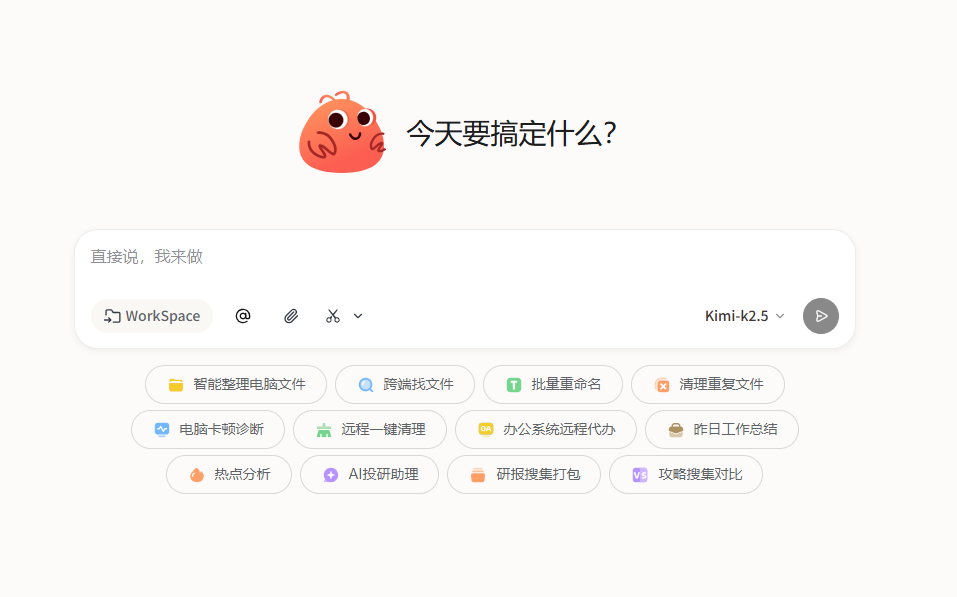
Task: Click the AI投研助理 quick action
Action: [368, 474]
